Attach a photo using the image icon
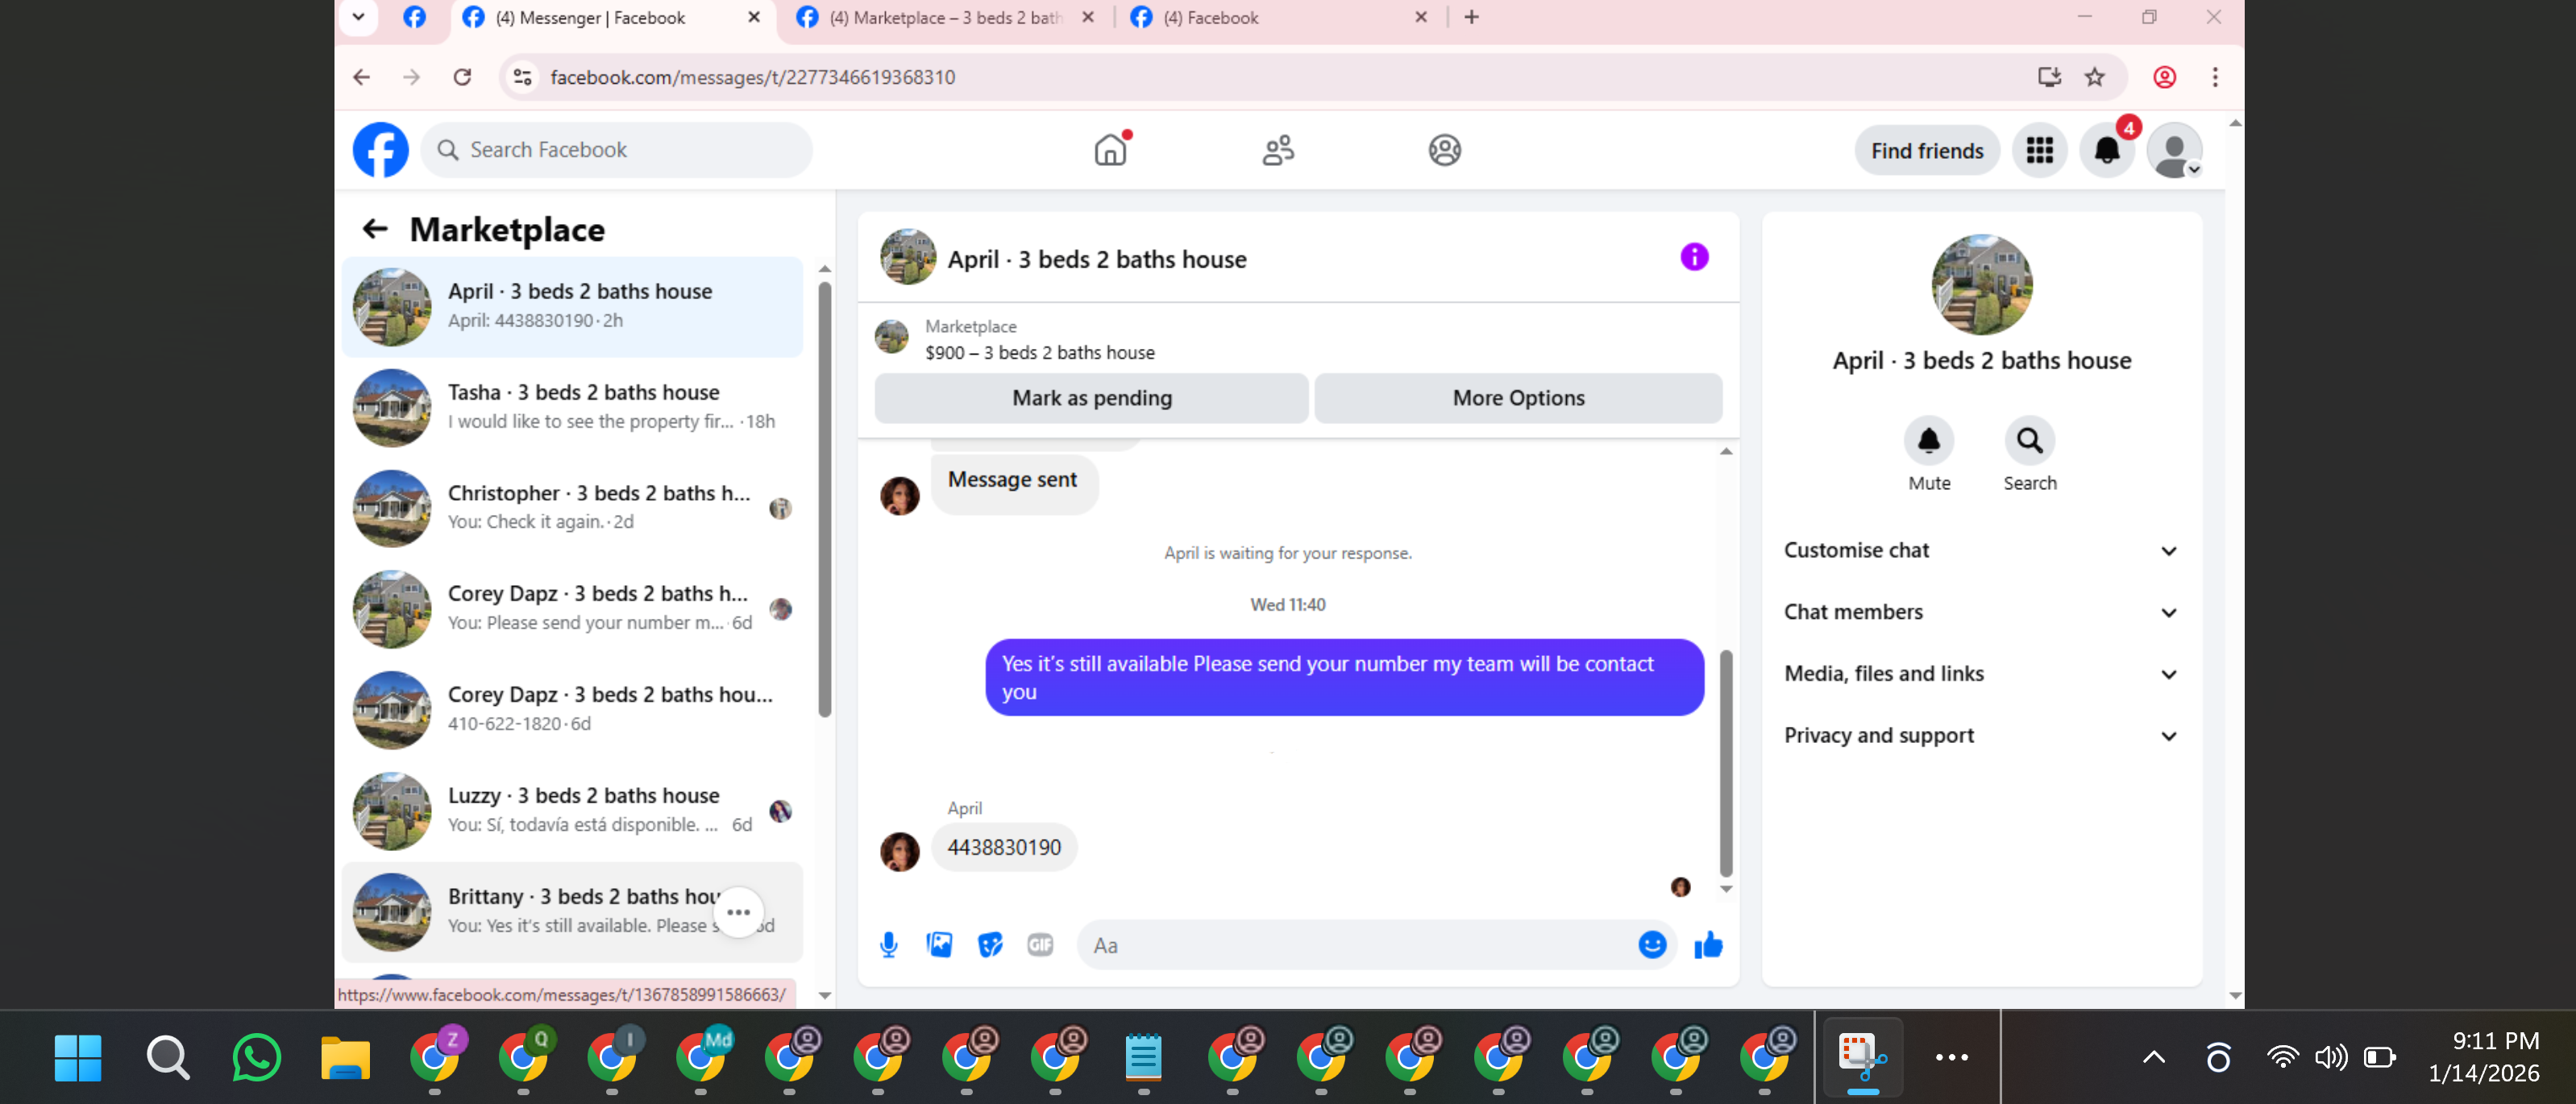The height and width of the screenshot is (1104, 2576). pyautogui.click(x=939, y=945)
